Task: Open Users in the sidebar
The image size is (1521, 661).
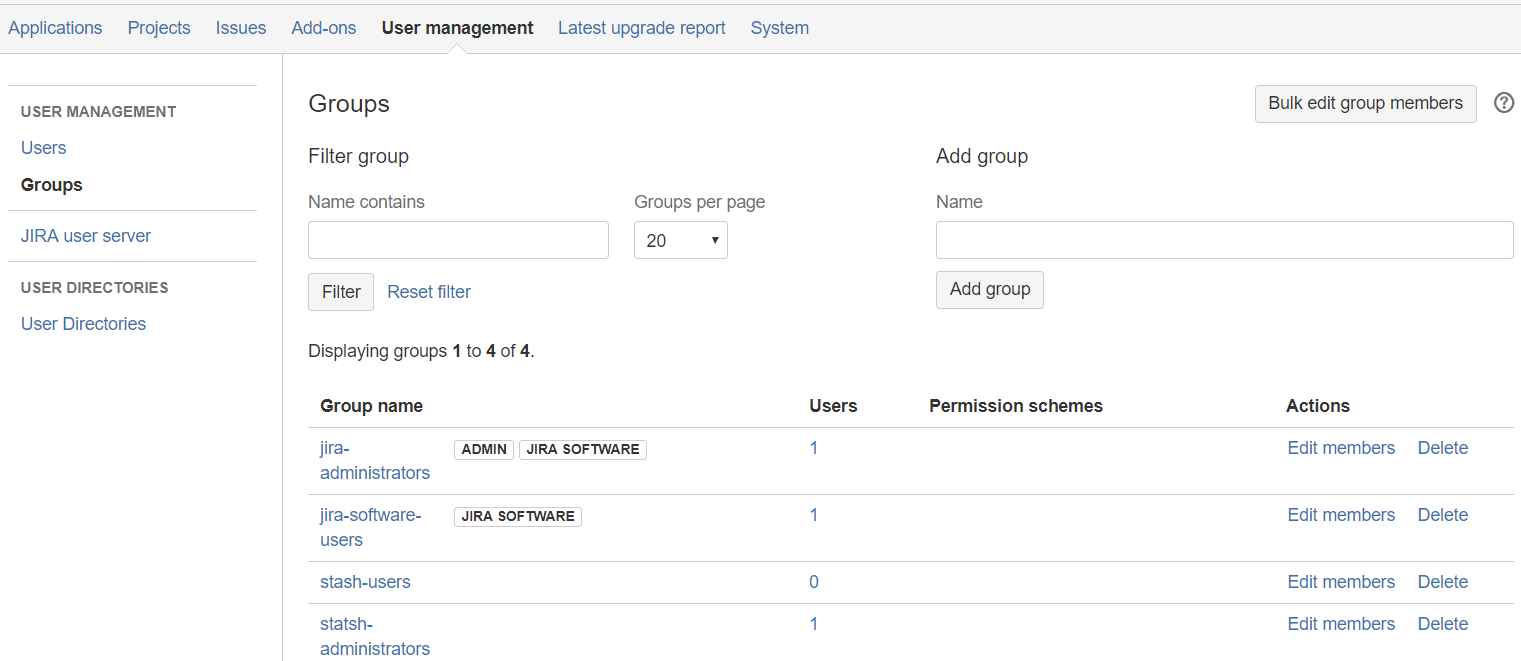Action: [x=44, y=148]
